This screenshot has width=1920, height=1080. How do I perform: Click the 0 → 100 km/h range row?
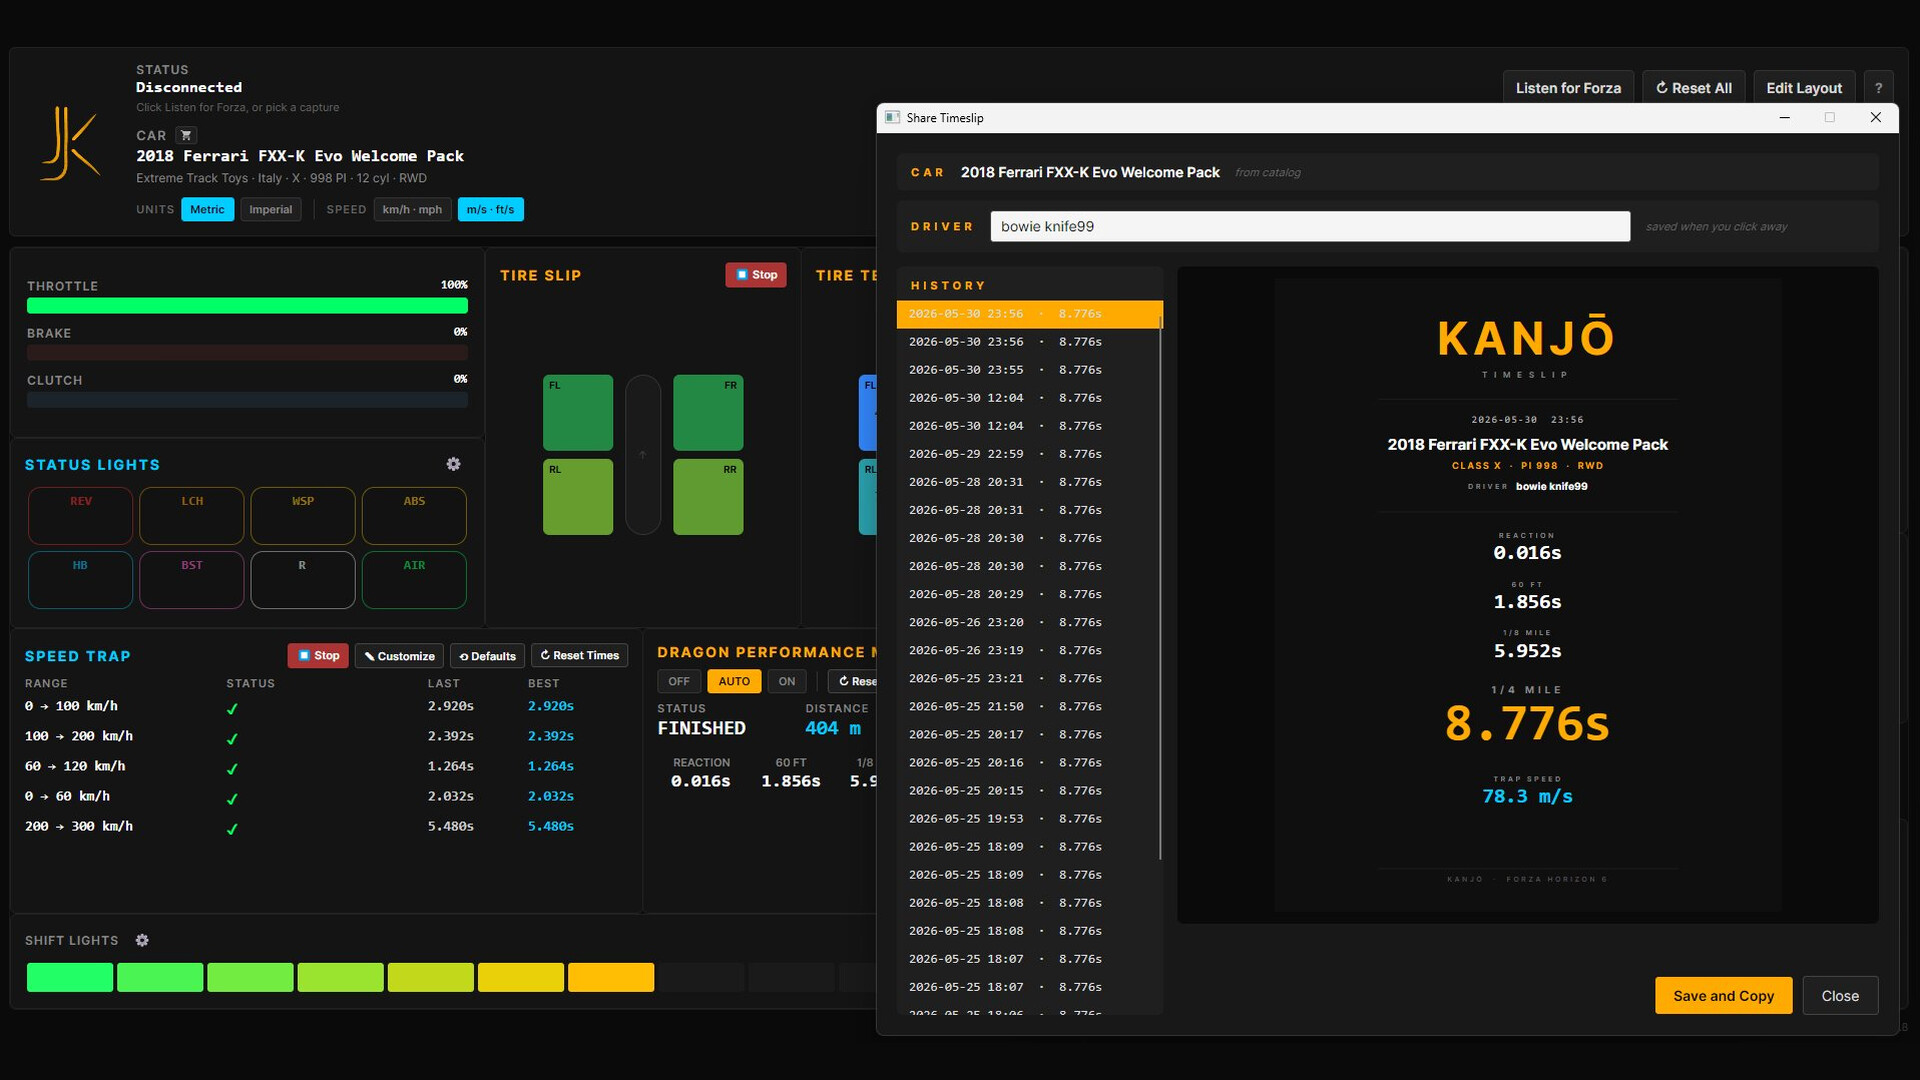coord(325,706)
